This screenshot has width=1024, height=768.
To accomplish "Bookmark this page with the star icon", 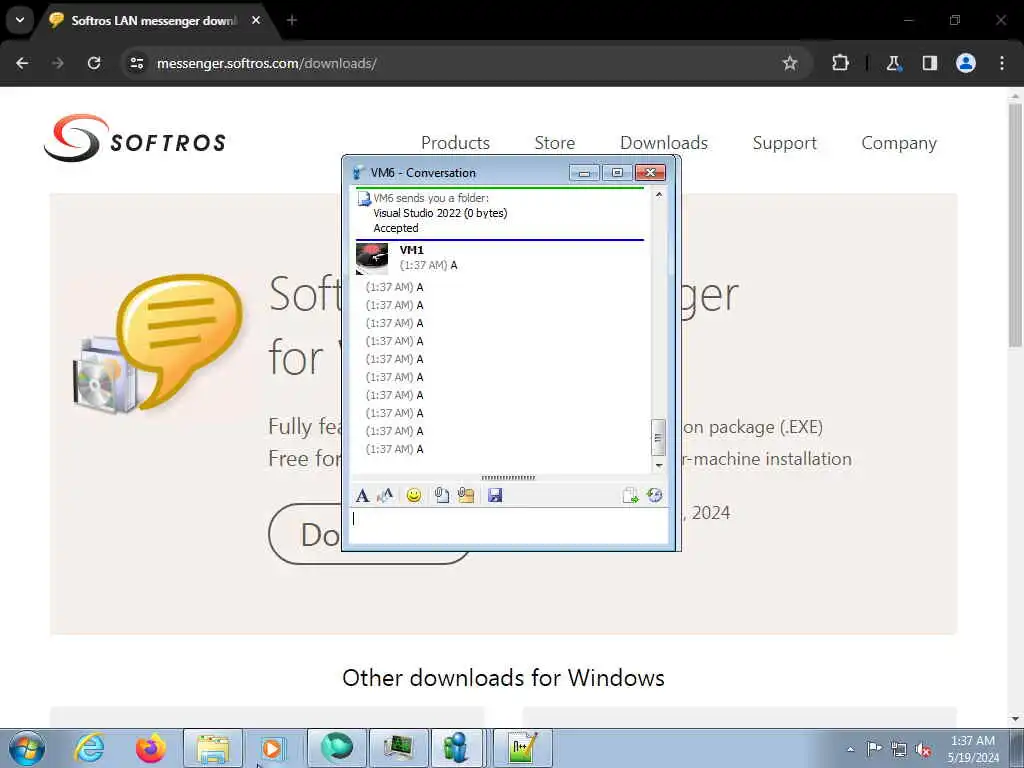I will (790, 63).
